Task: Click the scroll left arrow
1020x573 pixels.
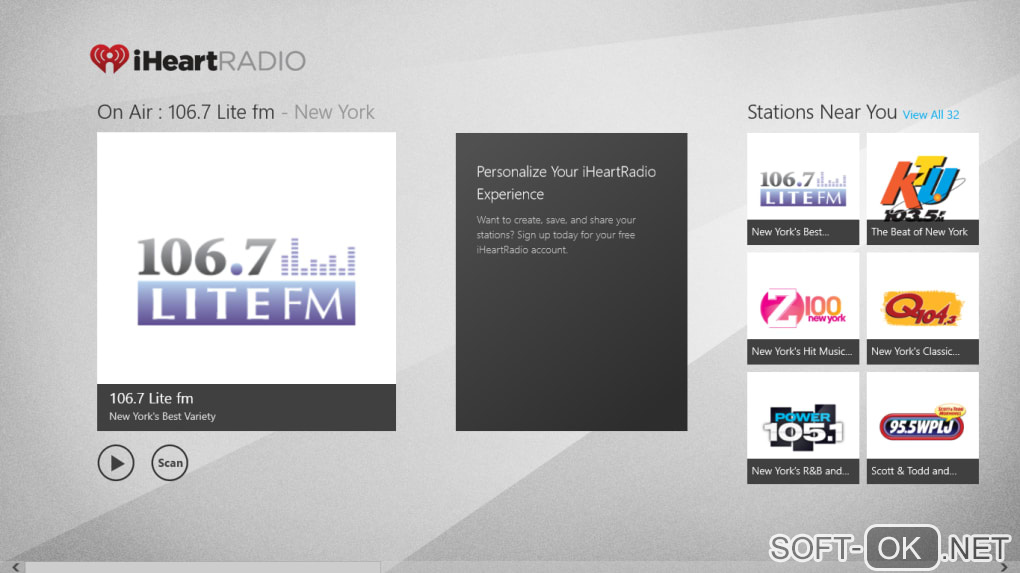Action: (x=15, y=567)
